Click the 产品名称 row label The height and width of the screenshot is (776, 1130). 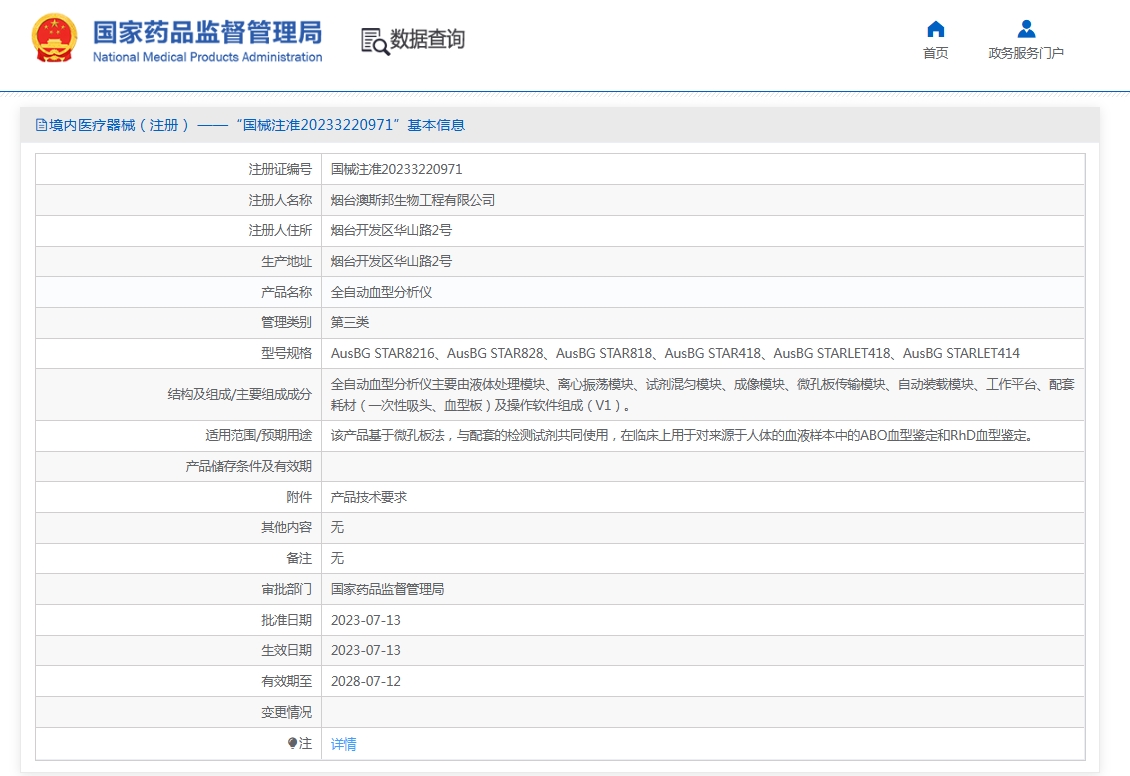286,293
